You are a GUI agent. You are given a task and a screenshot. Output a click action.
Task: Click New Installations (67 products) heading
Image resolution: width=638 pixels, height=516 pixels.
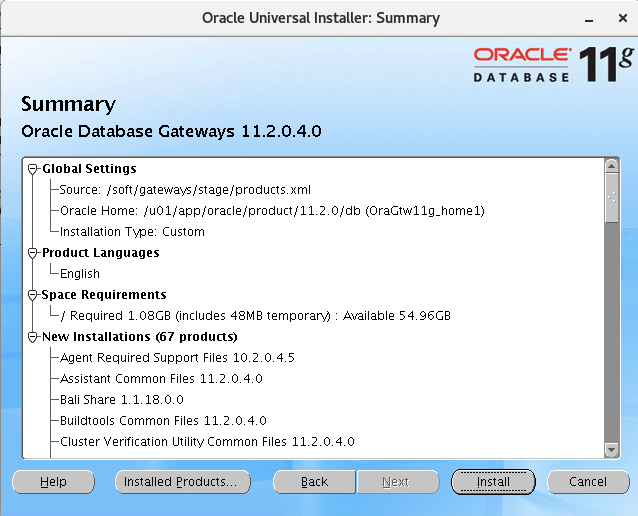pos(140,337)
